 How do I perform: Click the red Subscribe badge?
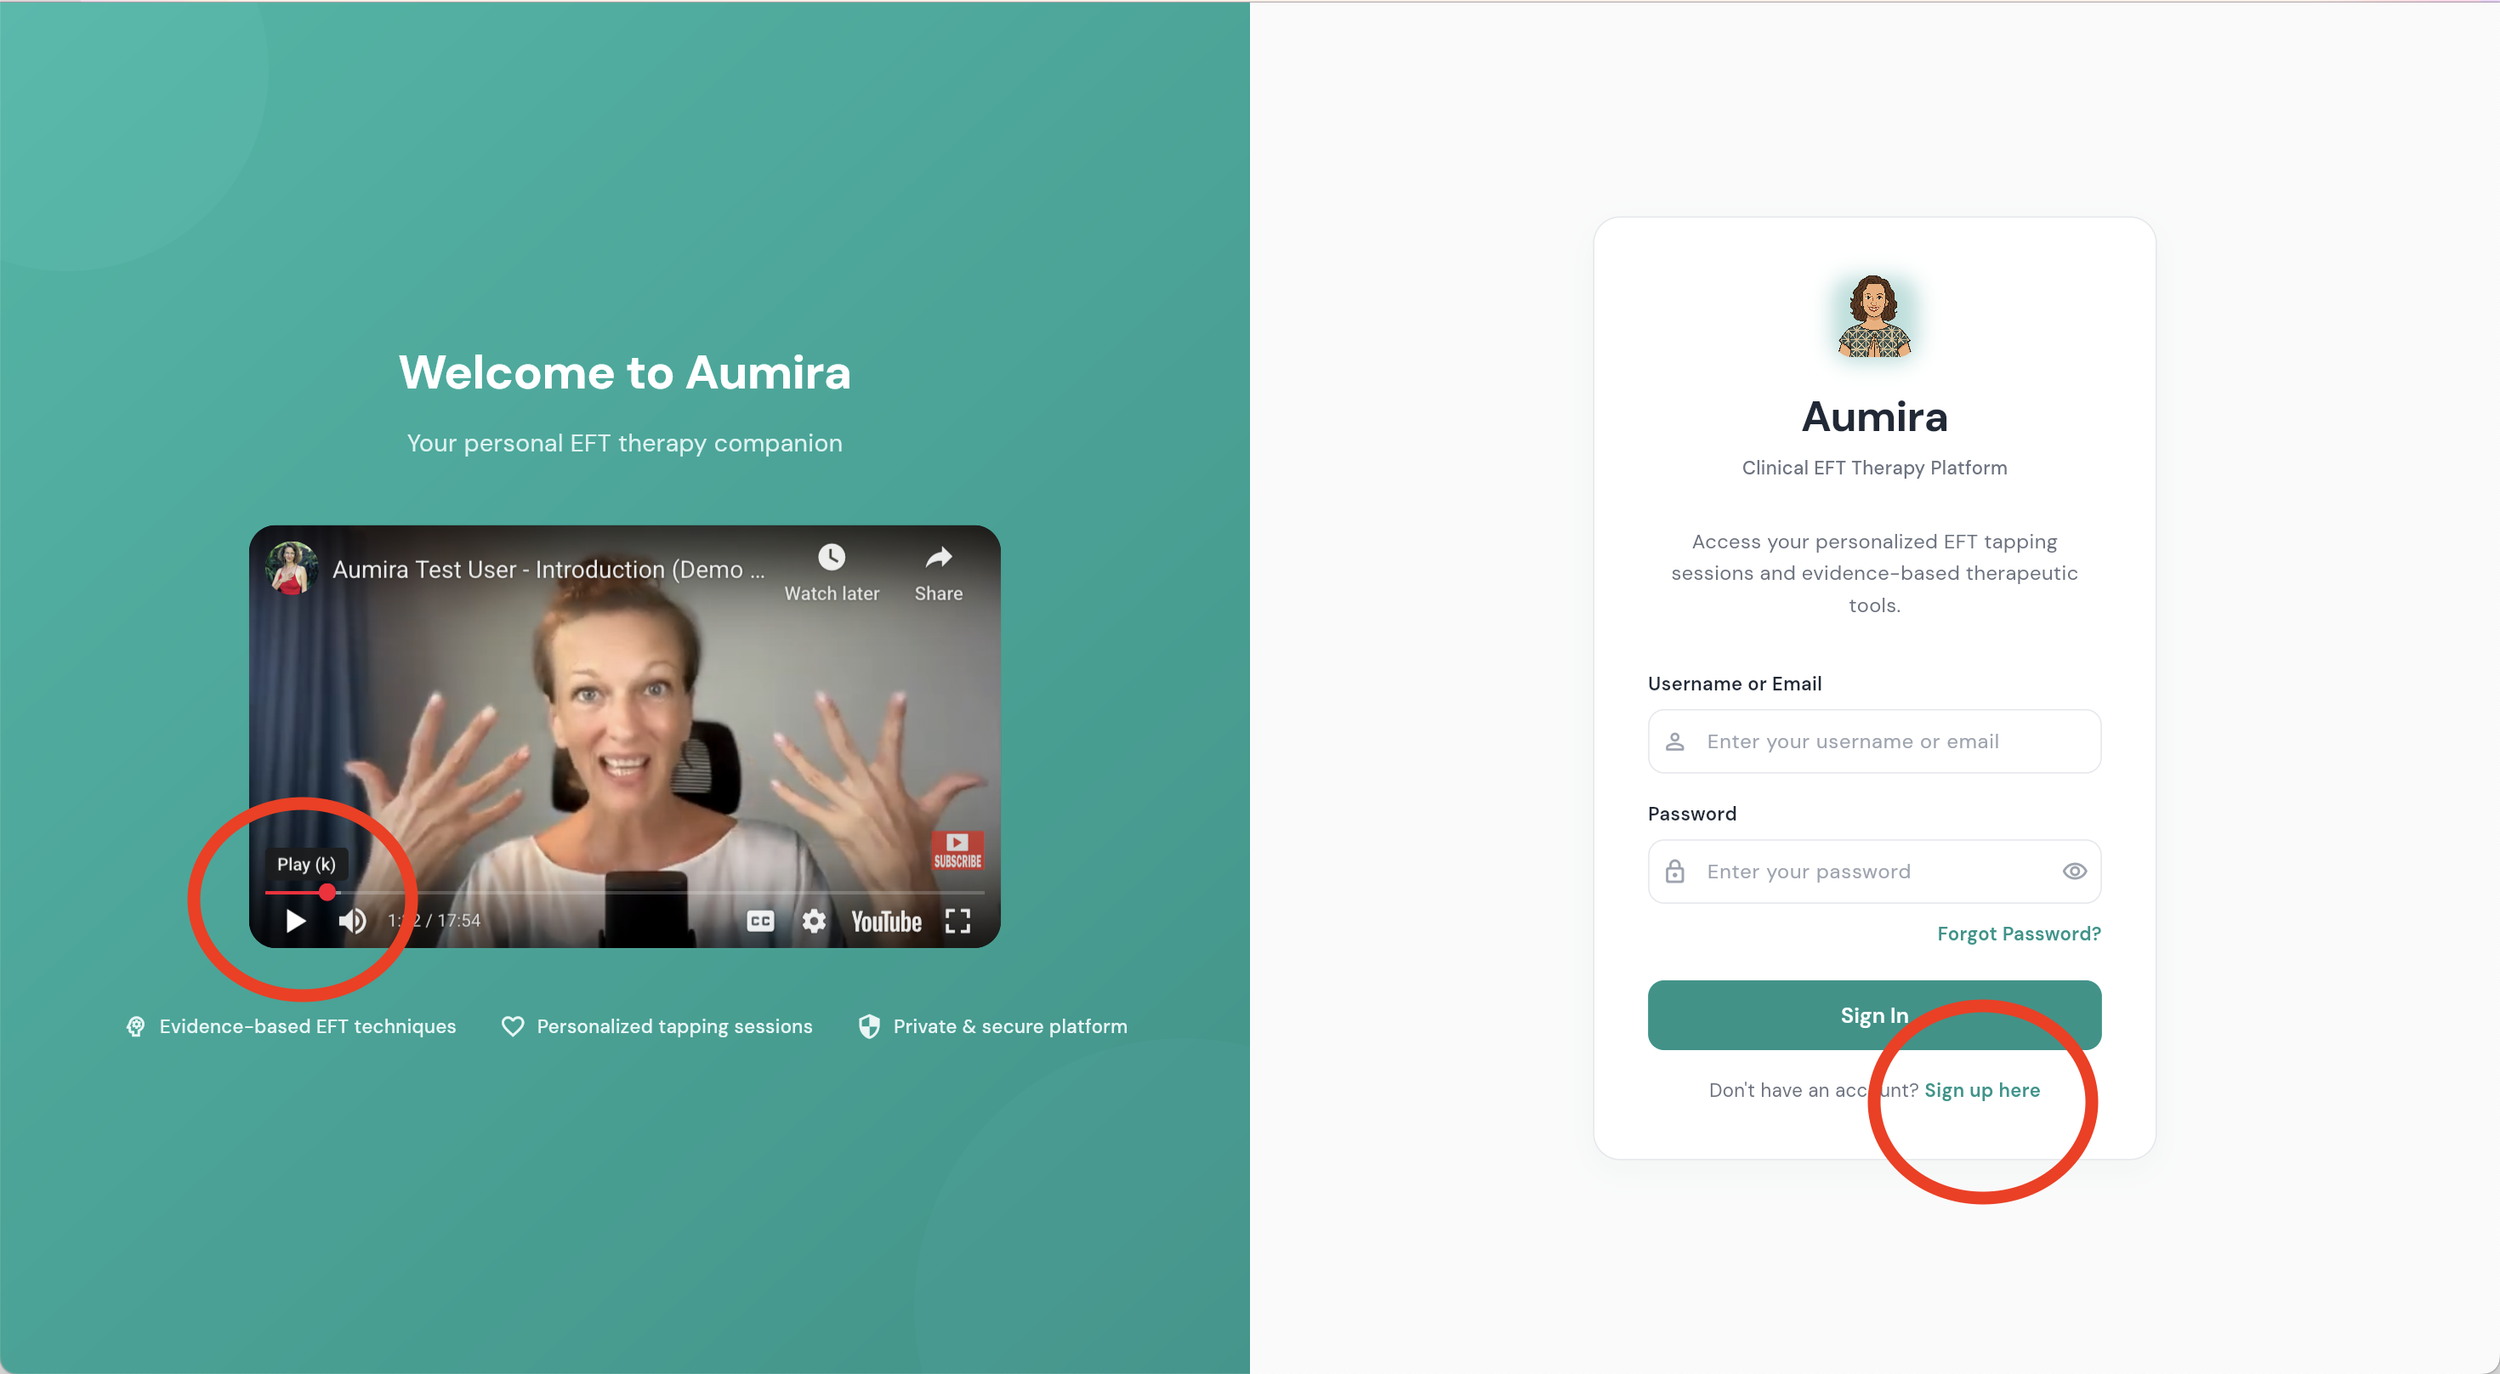coord(957,850)
